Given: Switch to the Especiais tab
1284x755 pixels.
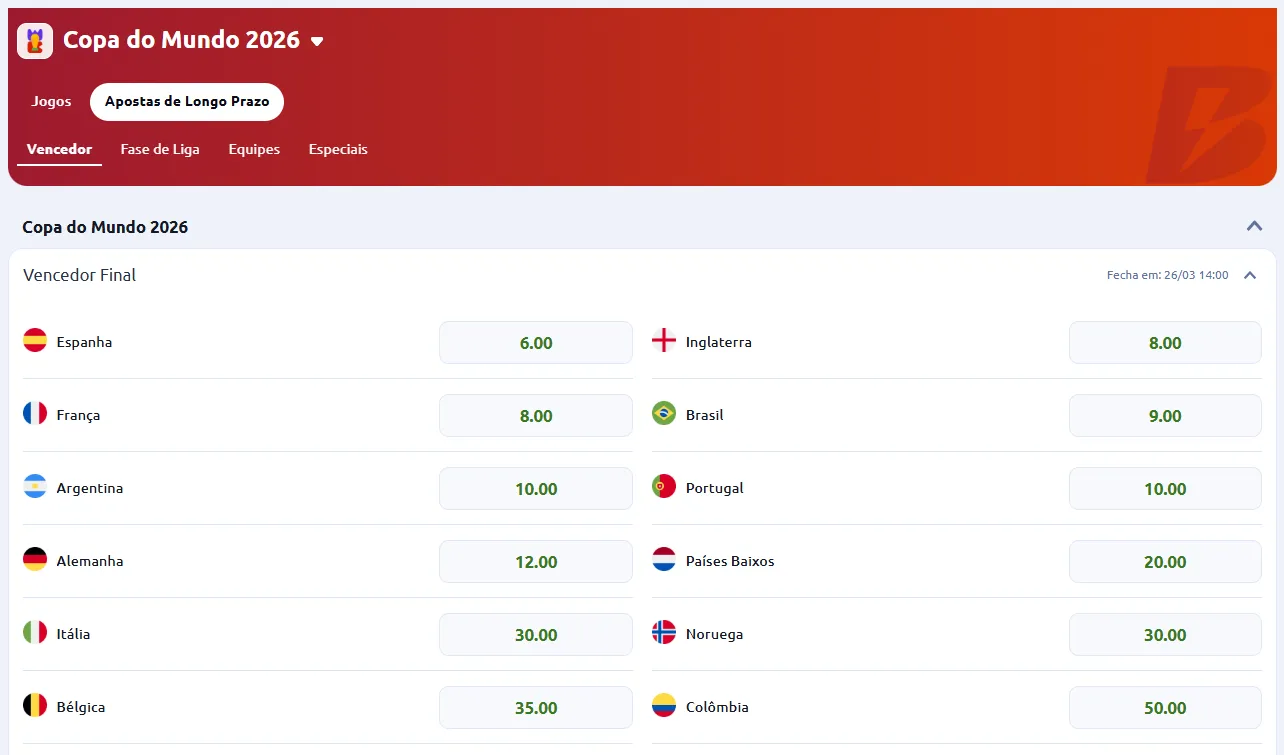Looking at the screenshot, I should [x=338, y=149].
